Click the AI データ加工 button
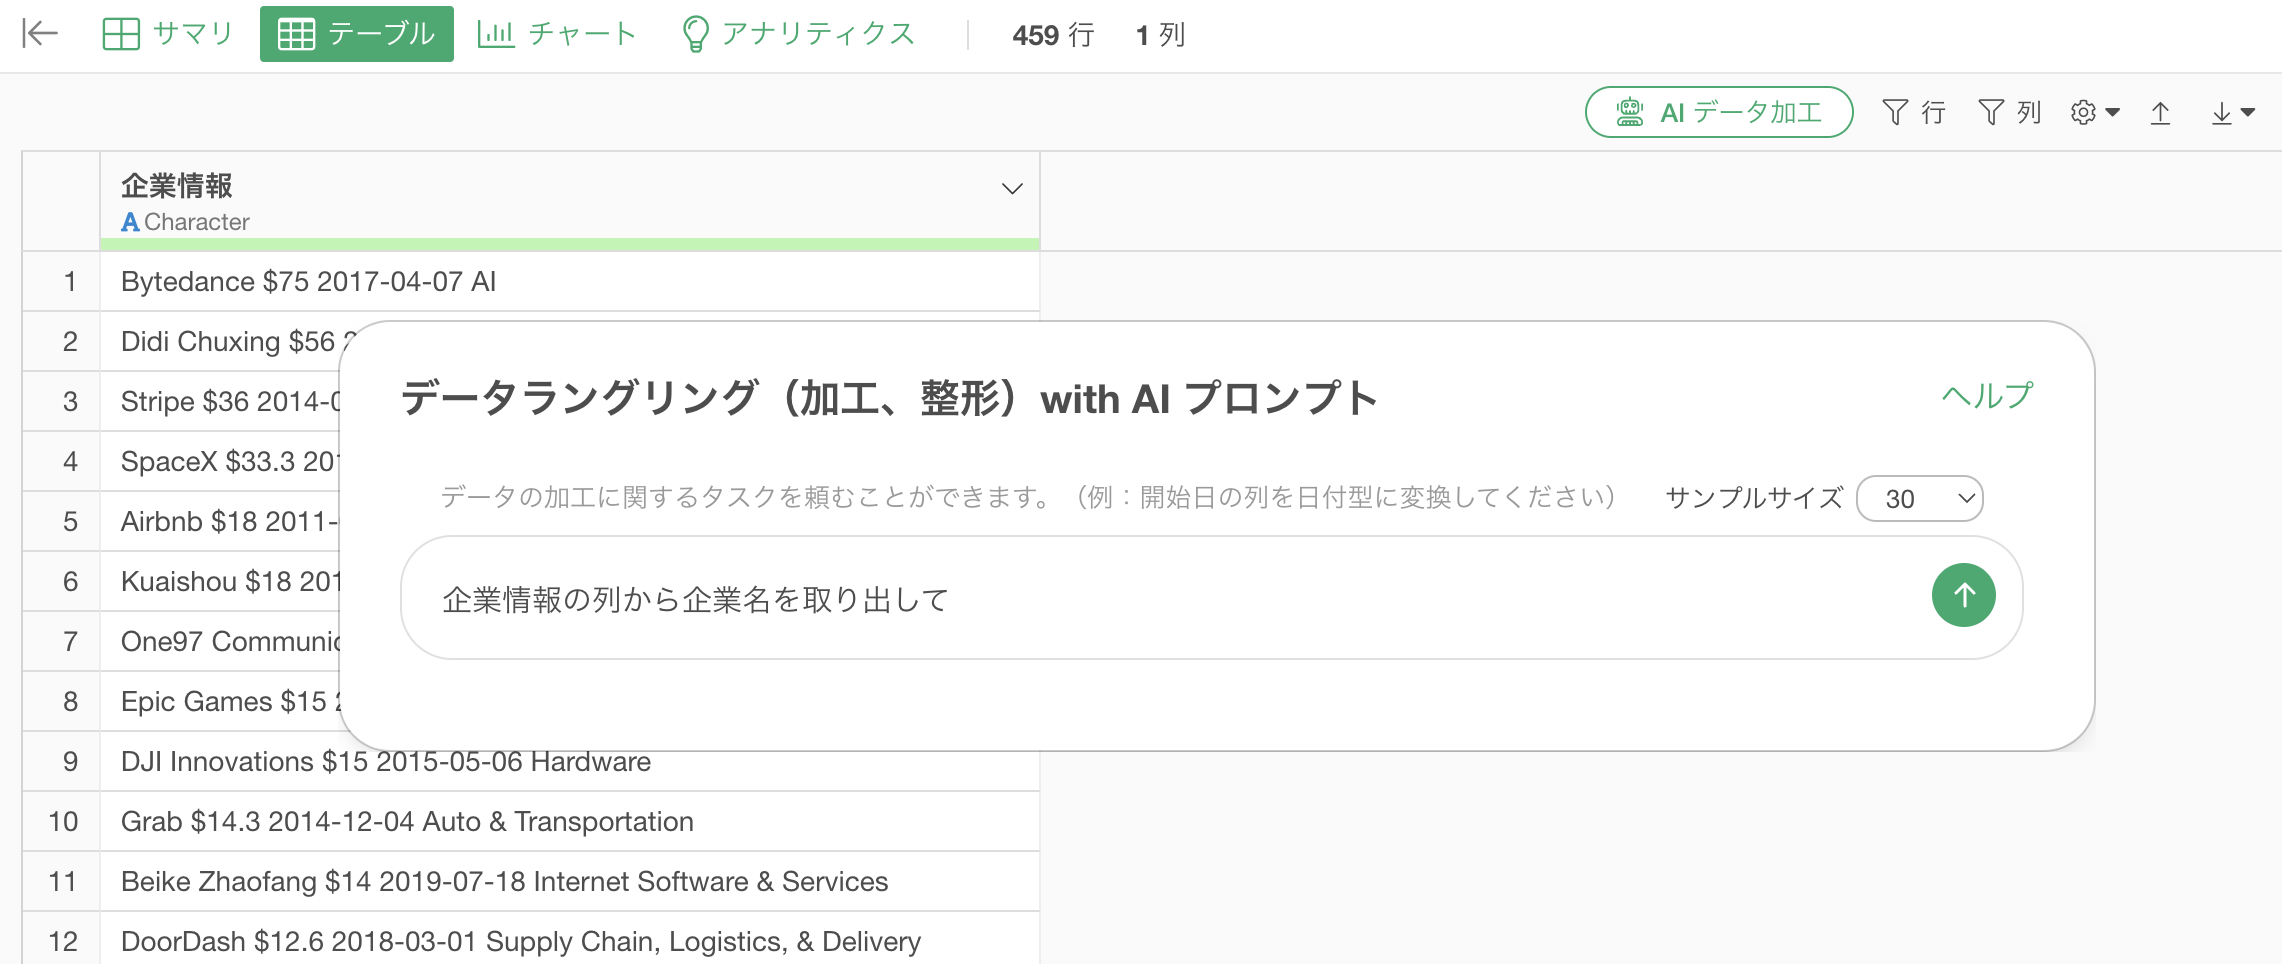 [1718, 112]
